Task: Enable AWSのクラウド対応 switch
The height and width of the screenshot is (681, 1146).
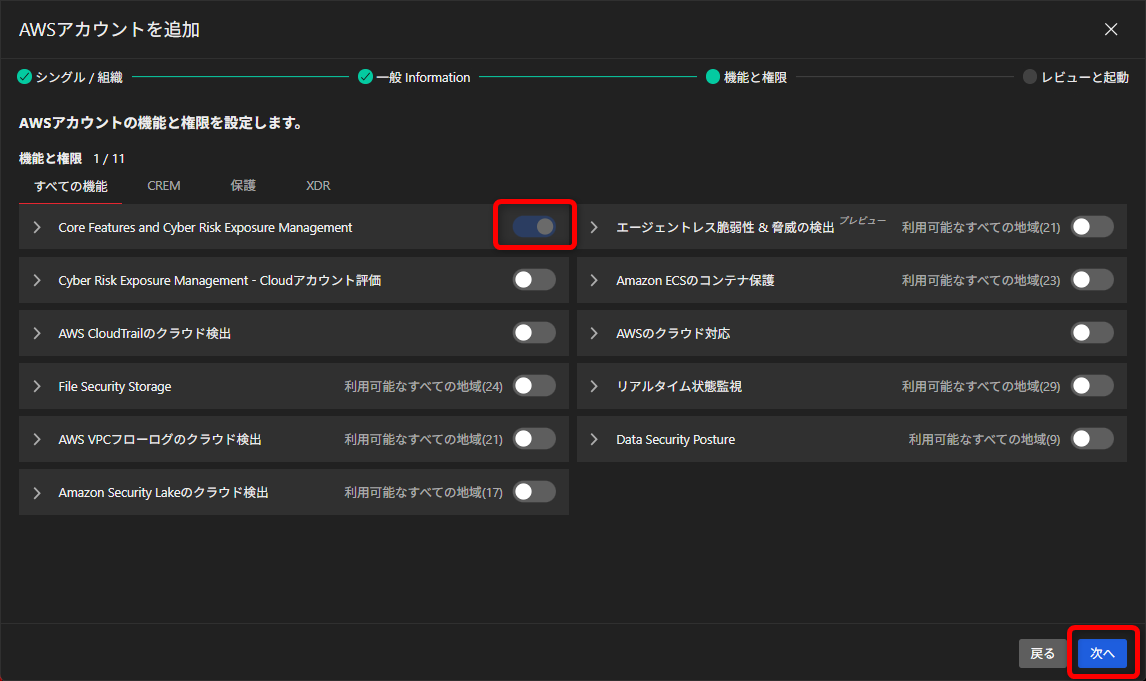Action: [1093, 333]
